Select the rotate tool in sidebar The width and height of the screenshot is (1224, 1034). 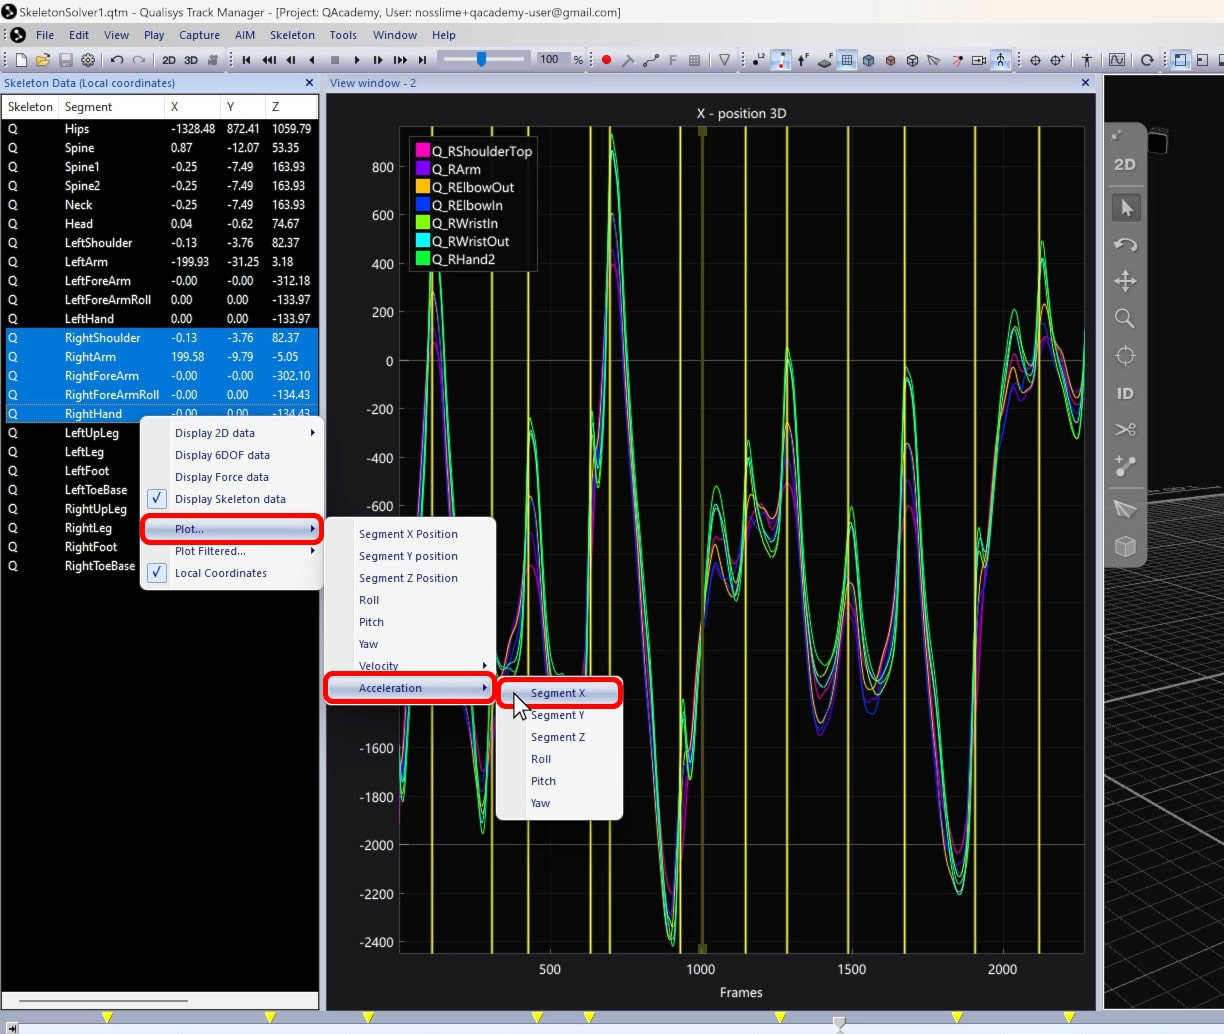(x=1126, y=245)
